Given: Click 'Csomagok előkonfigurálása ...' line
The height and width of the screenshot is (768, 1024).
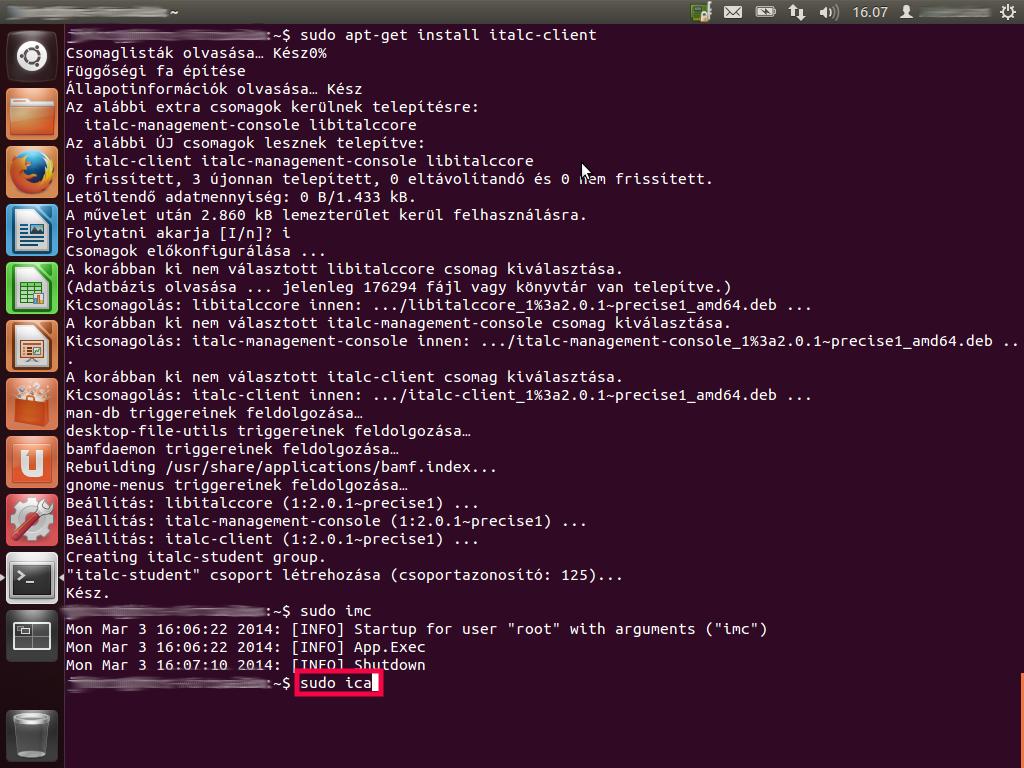Looking at the screenshot, I should (196, 251).
